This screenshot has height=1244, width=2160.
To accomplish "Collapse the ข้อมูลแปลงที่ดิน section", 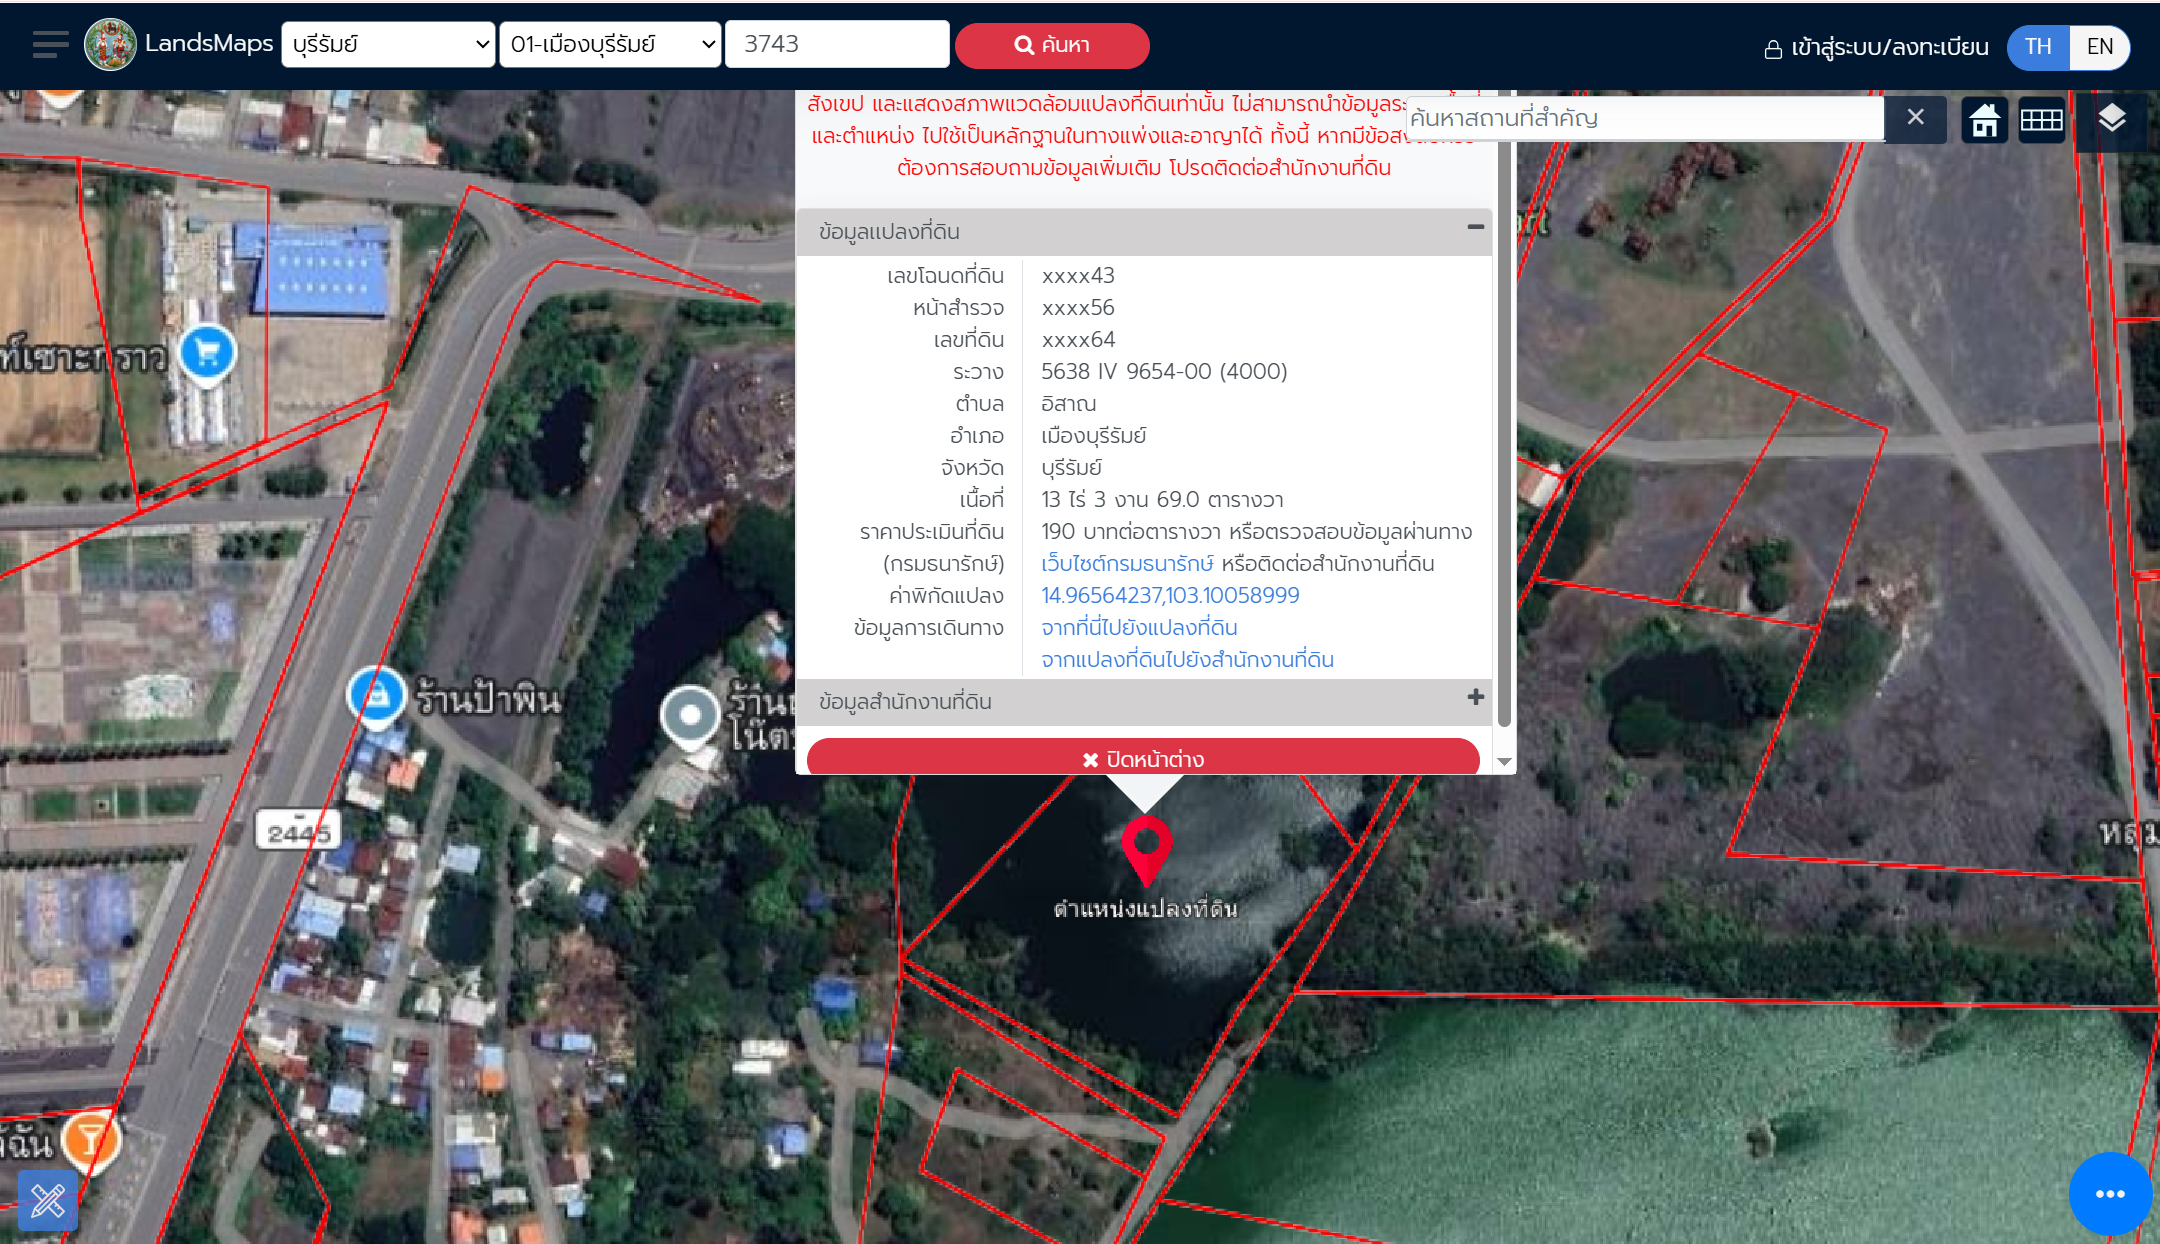I will [x=1475, y=228].
